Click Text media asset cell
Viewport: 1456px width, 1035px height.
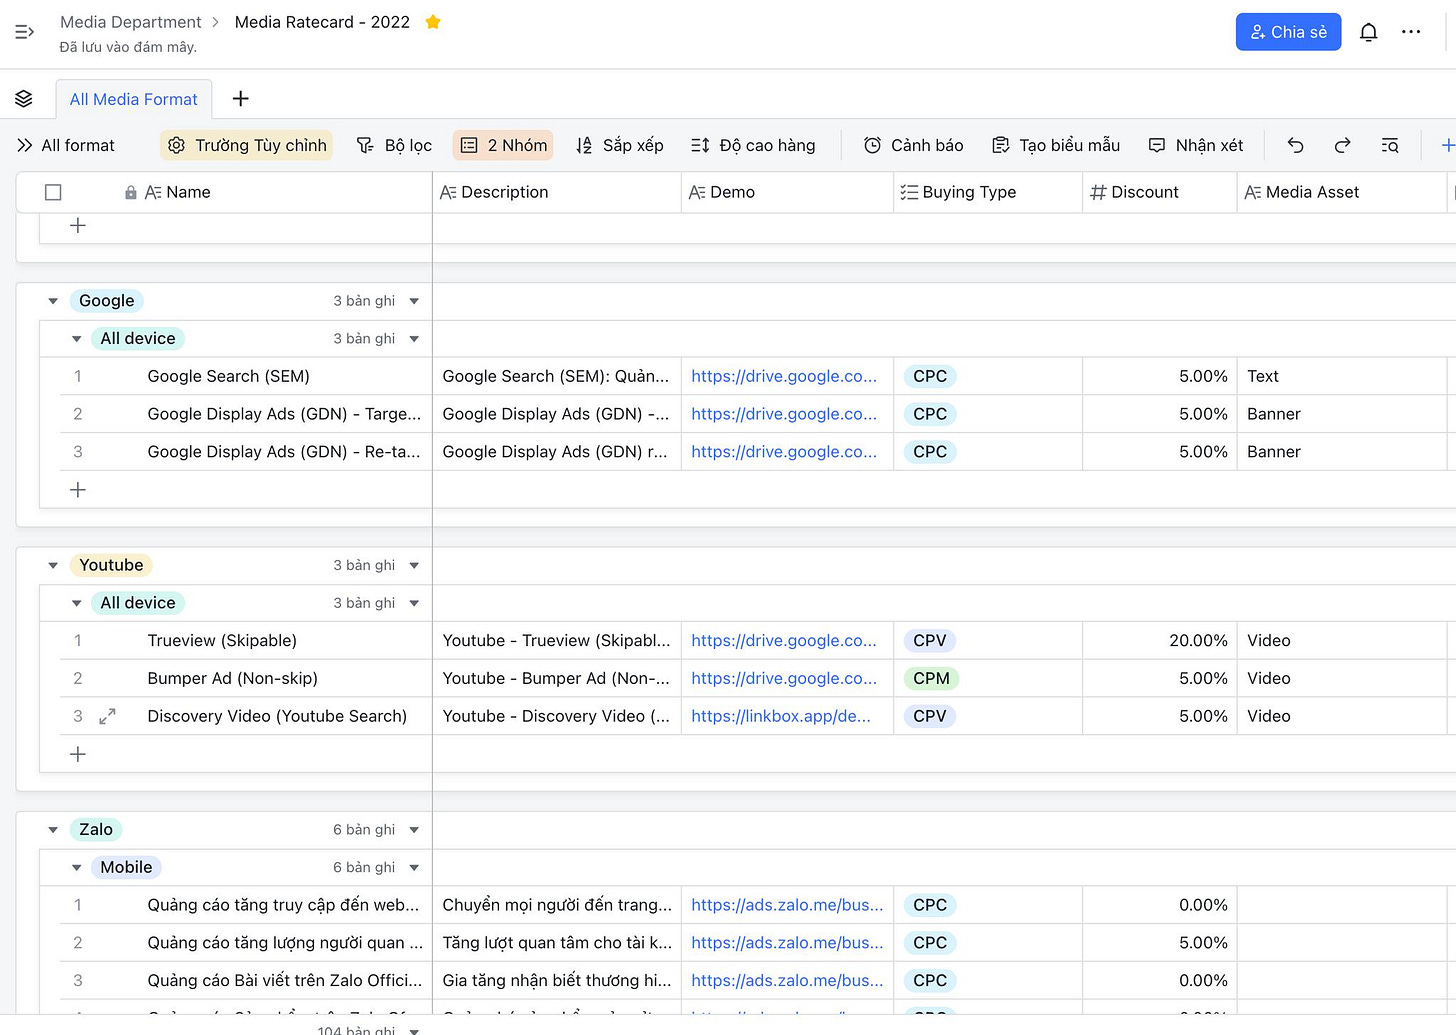tap(1342, 376)
